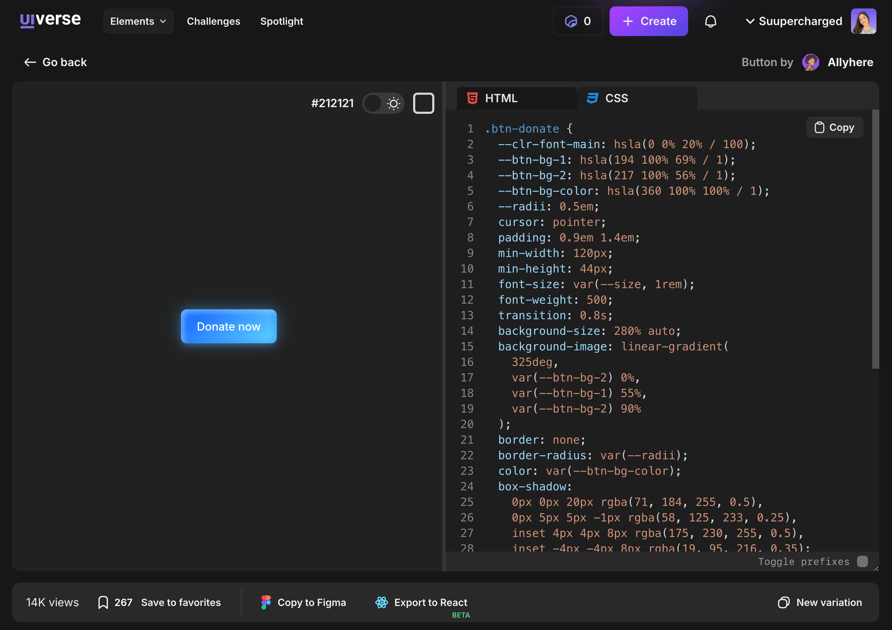Click the CSS logo icon

click(x=595, y=98)
